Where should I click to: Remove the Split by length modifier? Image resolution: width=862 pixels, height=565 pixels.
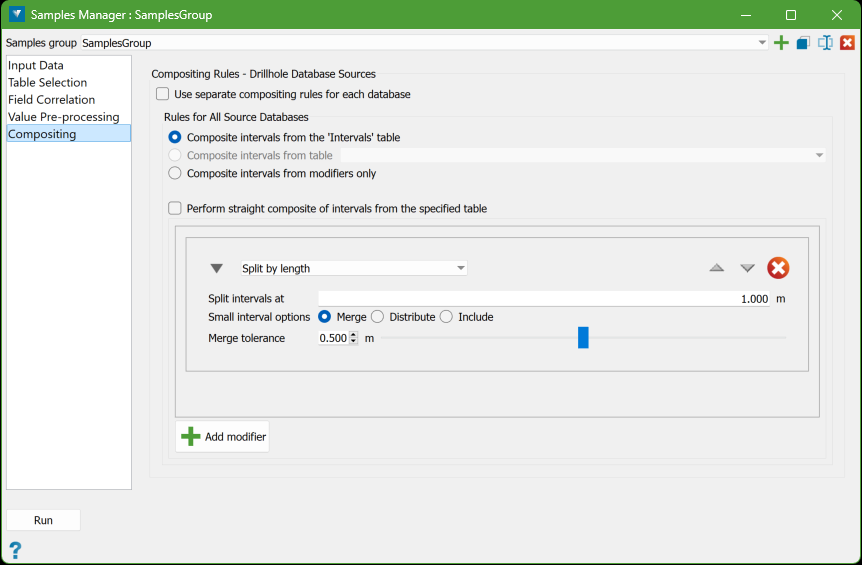[x=778, y=268]
